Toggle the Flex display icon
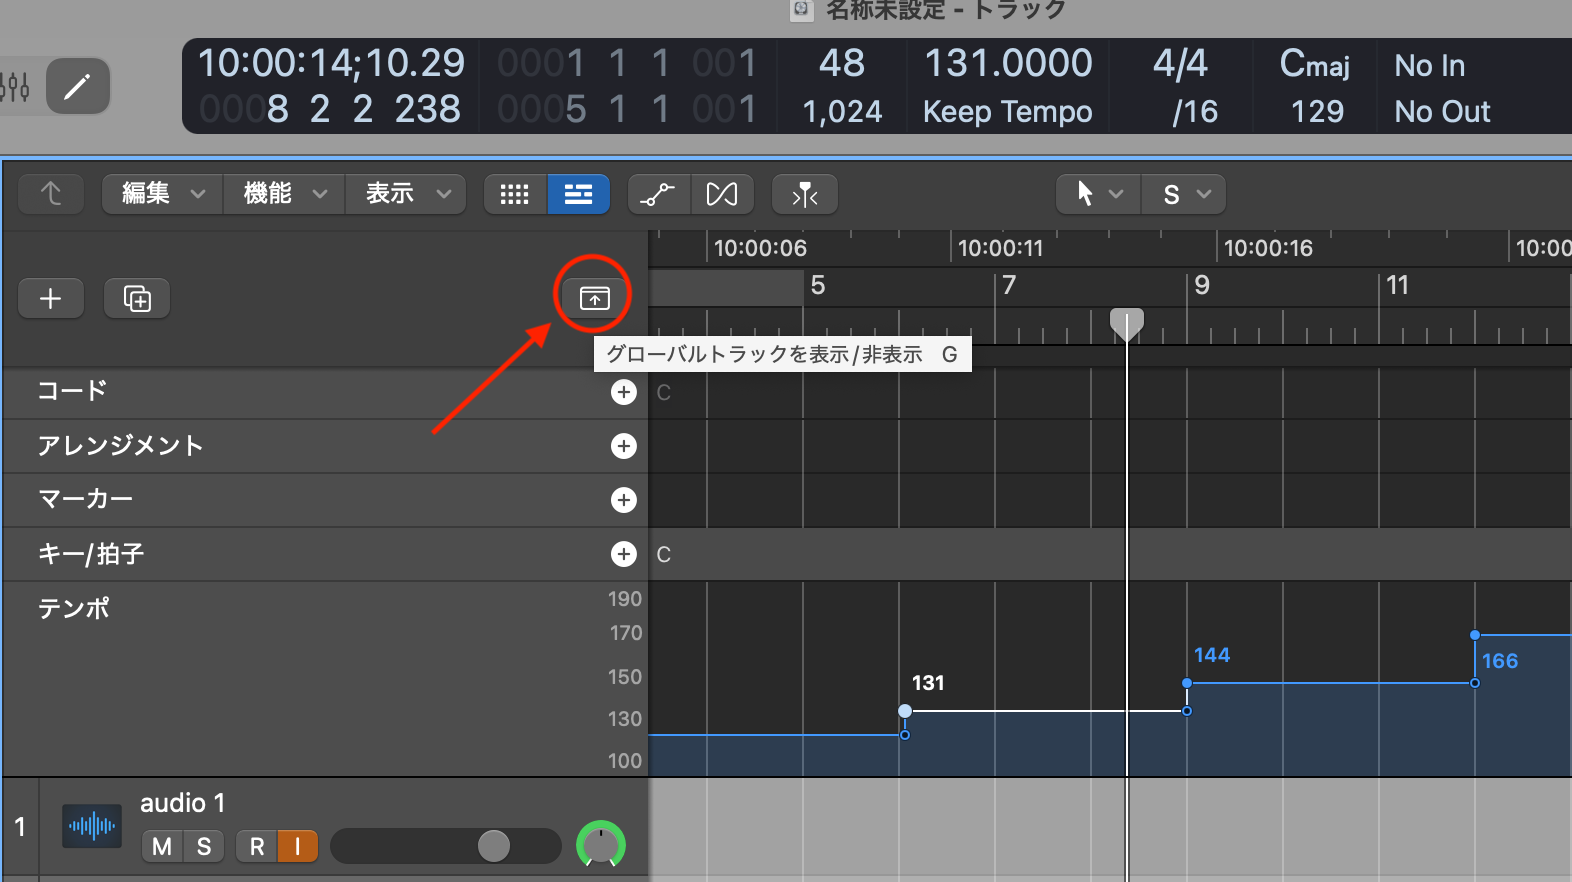The image size is (1572, 882). pyautogui.click(x=721, y=194)
